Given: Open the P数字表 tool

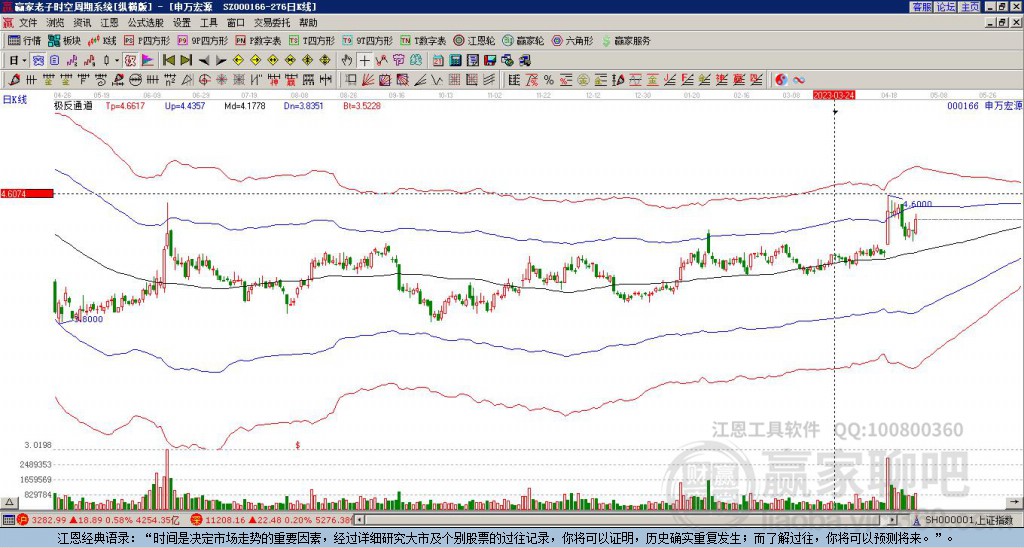Looking at the screenshot, I should coord(259,40).
